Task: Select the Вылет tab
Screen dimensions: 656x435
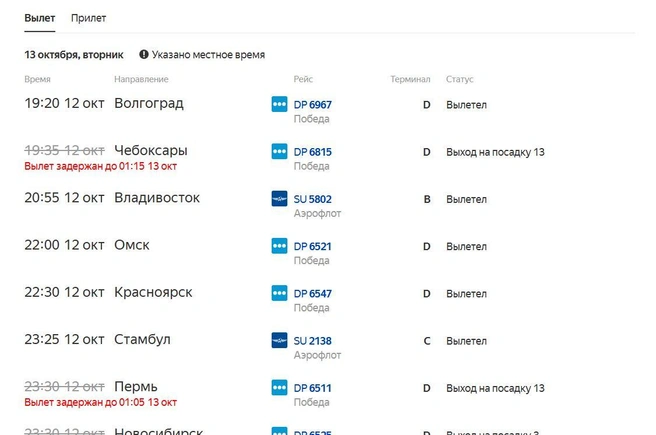Action: click(40, 18)
